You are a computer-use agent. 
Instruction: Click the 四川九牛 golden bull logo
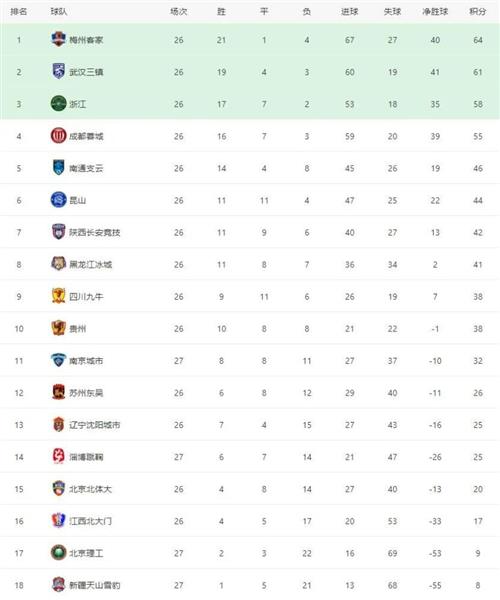[x=59, y=296]
